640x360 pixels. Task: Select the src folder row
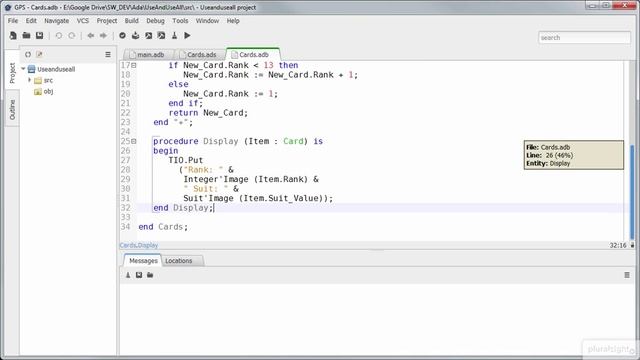[44, 80]
